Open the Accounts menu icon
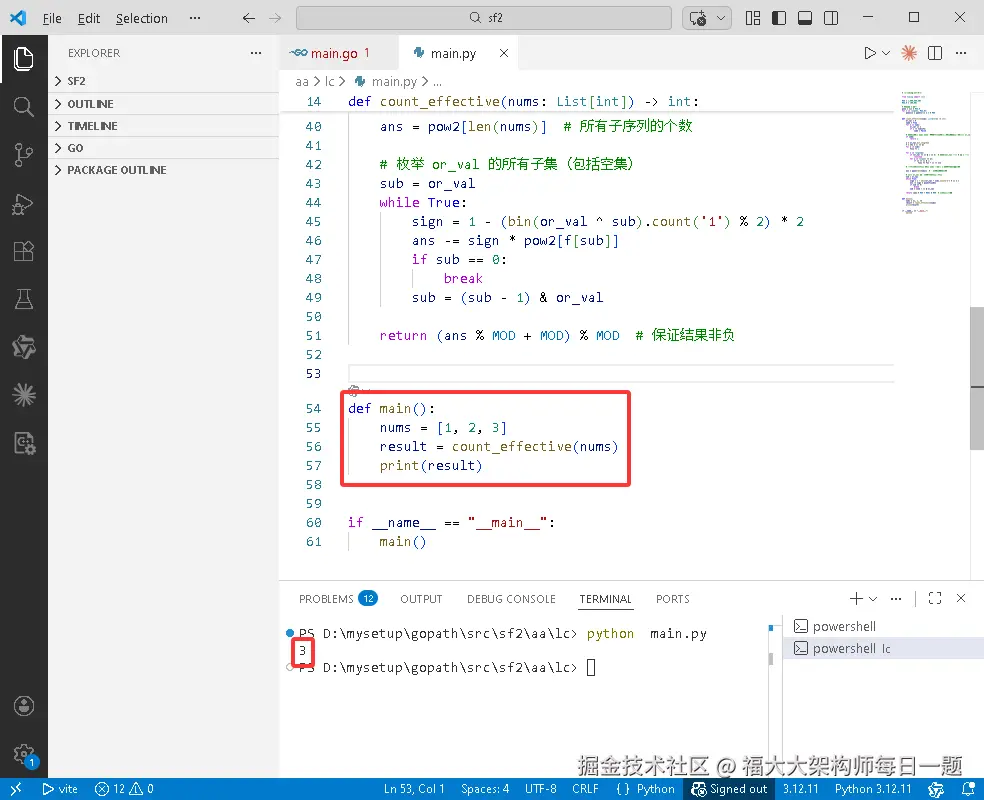984x800 pixels. coord(24,706)
